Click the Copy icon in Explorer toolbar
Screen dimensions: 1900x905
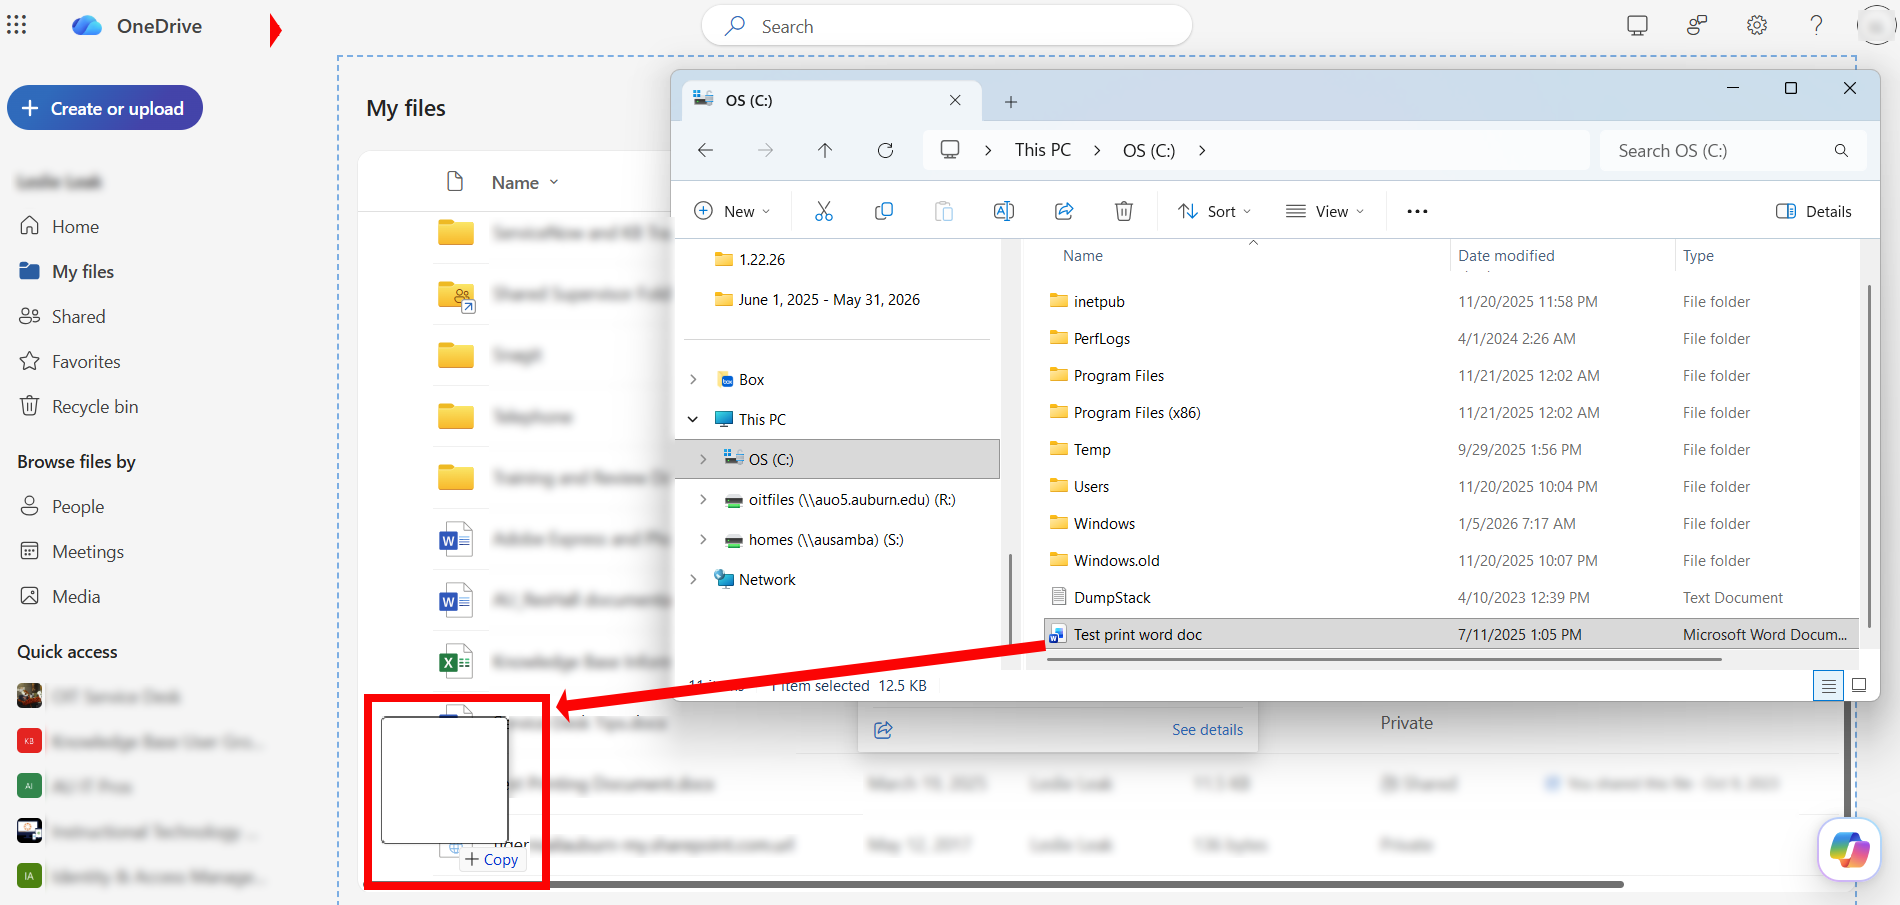[x=884, y=211]
